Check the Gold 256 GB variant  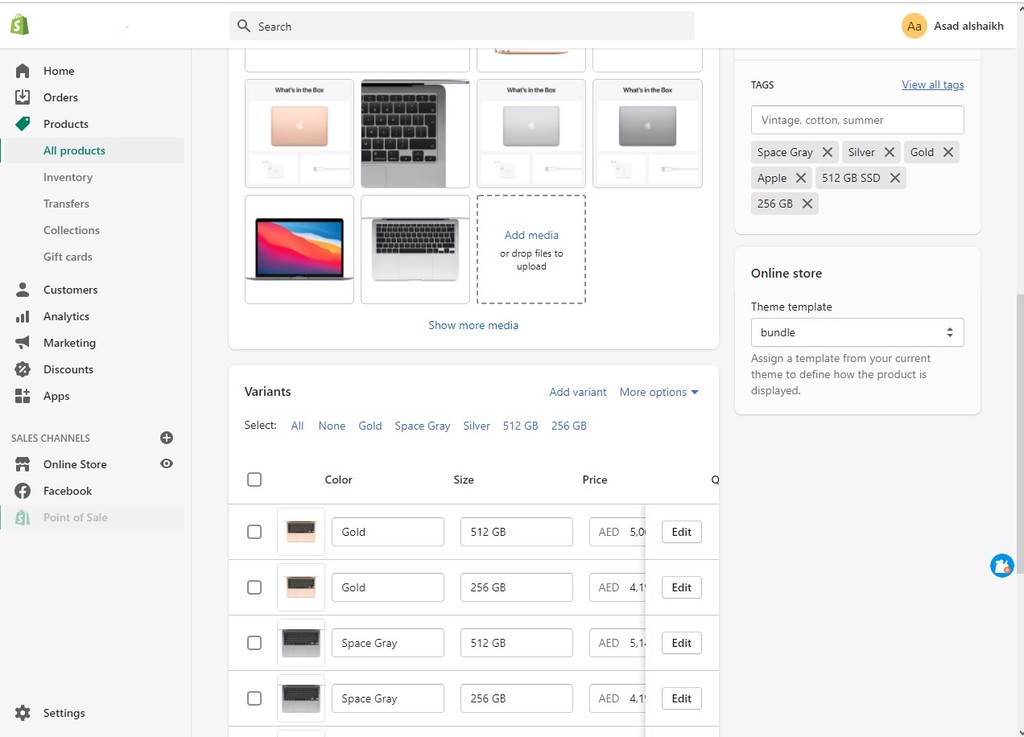coord(255,588)
